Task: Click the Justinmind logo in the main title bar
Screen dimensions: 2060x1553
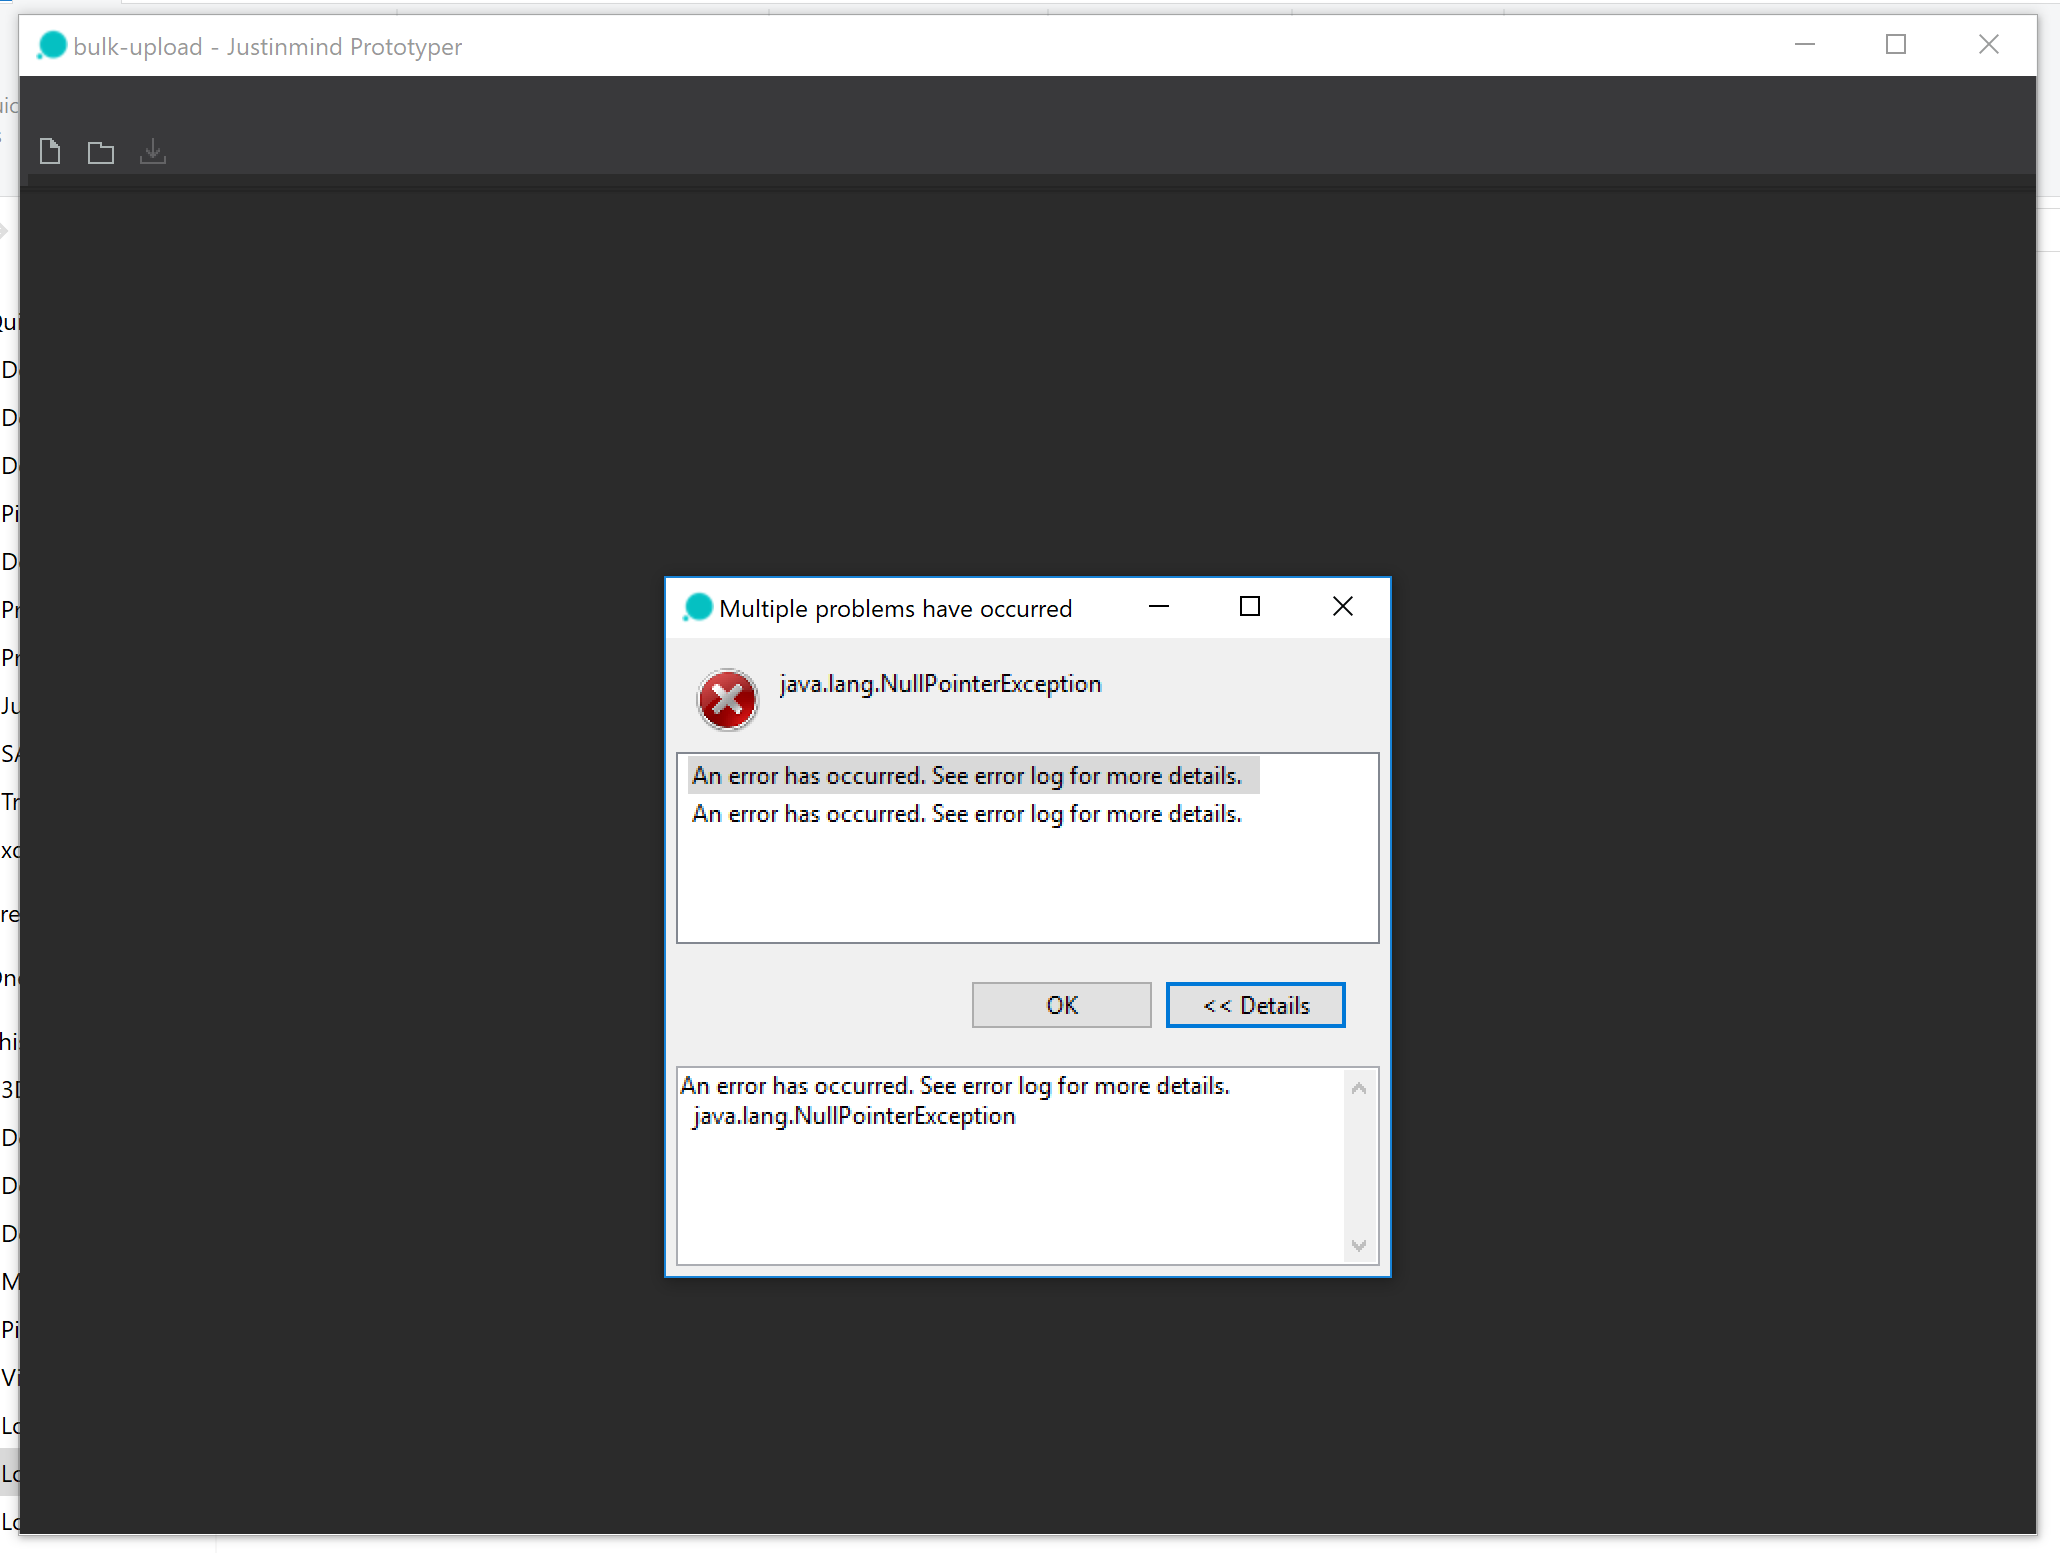Action: (51, 46)
